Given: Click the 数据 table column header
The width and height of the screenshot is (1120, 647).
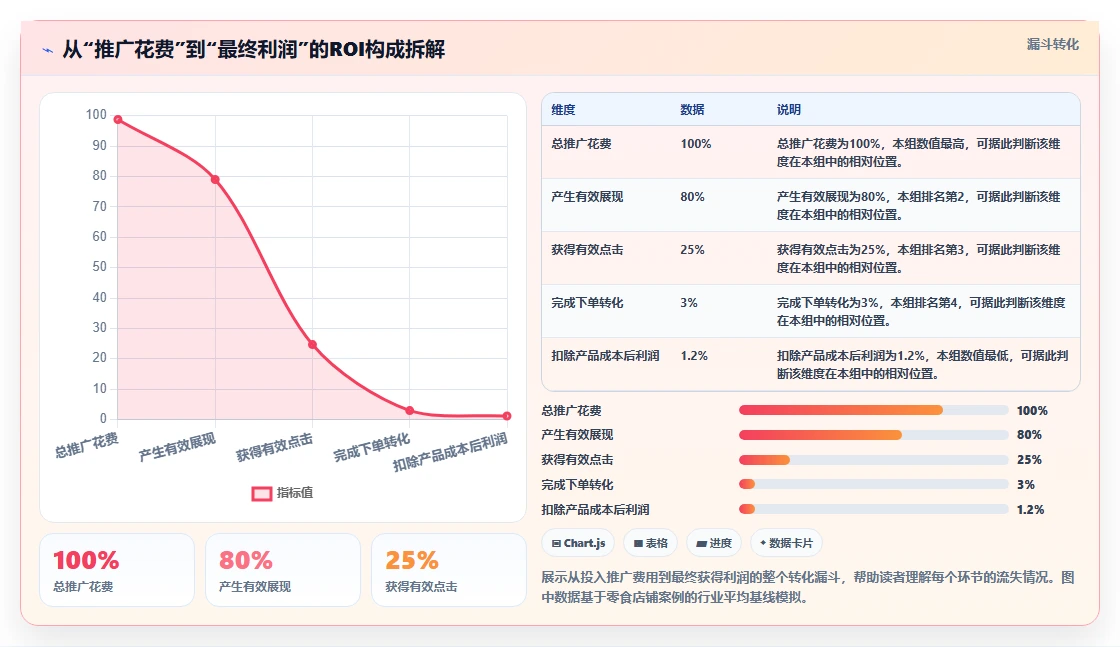Looking at the screenshot, I should click(x=692, y=109).
